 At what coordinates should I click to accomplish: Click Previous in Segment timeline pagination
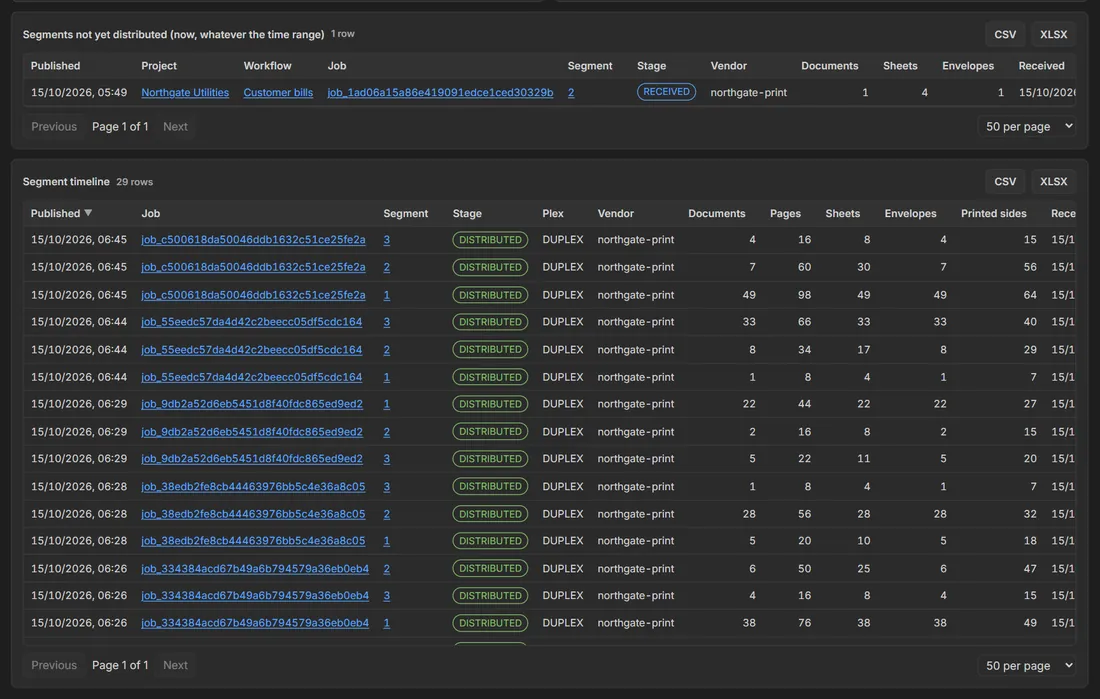click(54, 665)
